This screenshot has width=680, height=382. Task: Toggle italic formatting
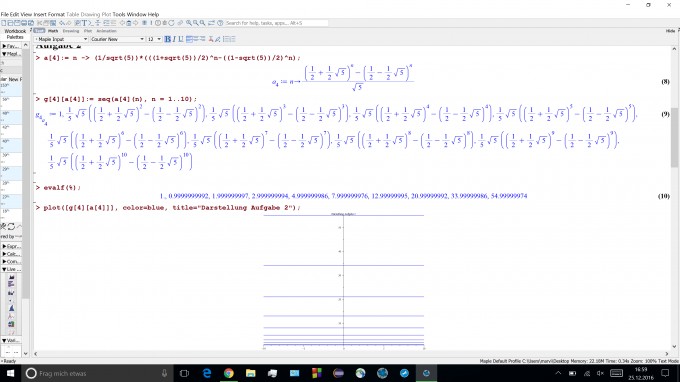tap(174, 39)
